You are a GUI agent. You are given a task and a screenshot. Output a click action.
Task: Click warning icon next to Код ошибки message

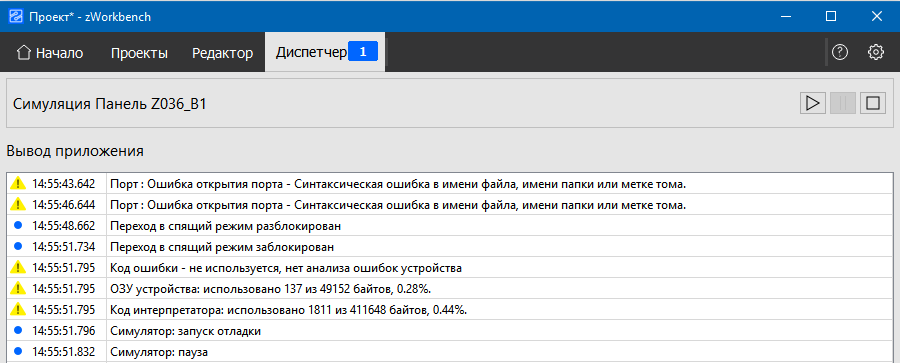tap(18, 267)
